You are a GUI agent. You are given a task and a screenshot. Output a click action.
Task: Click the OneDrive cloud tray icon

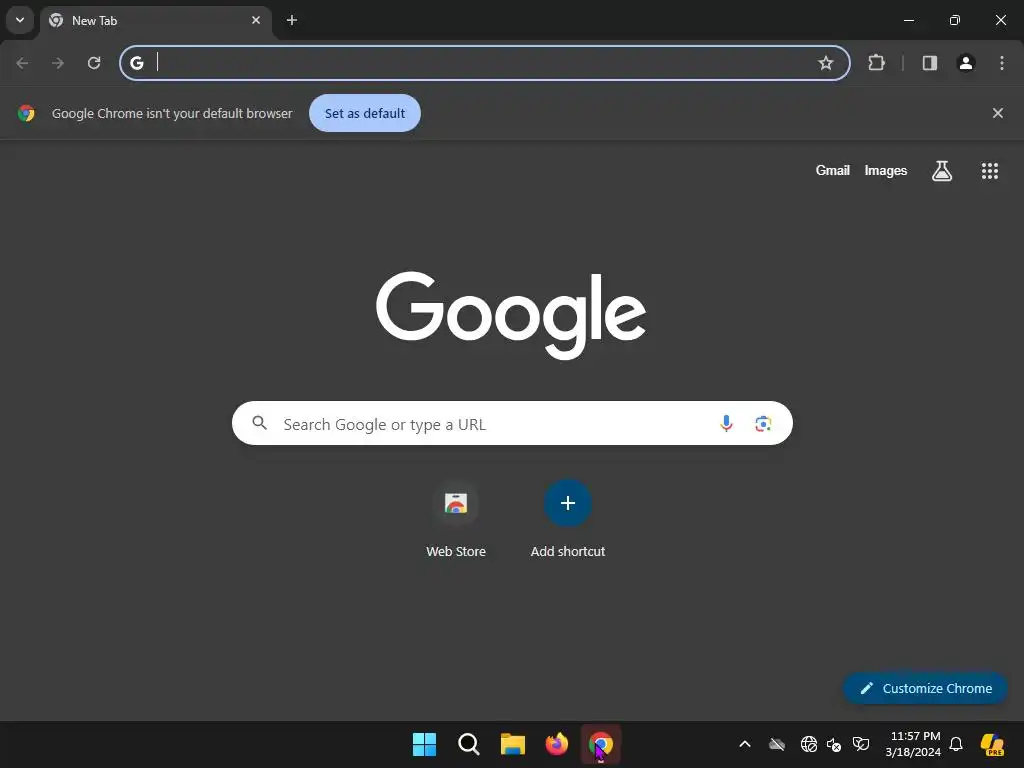776,744
